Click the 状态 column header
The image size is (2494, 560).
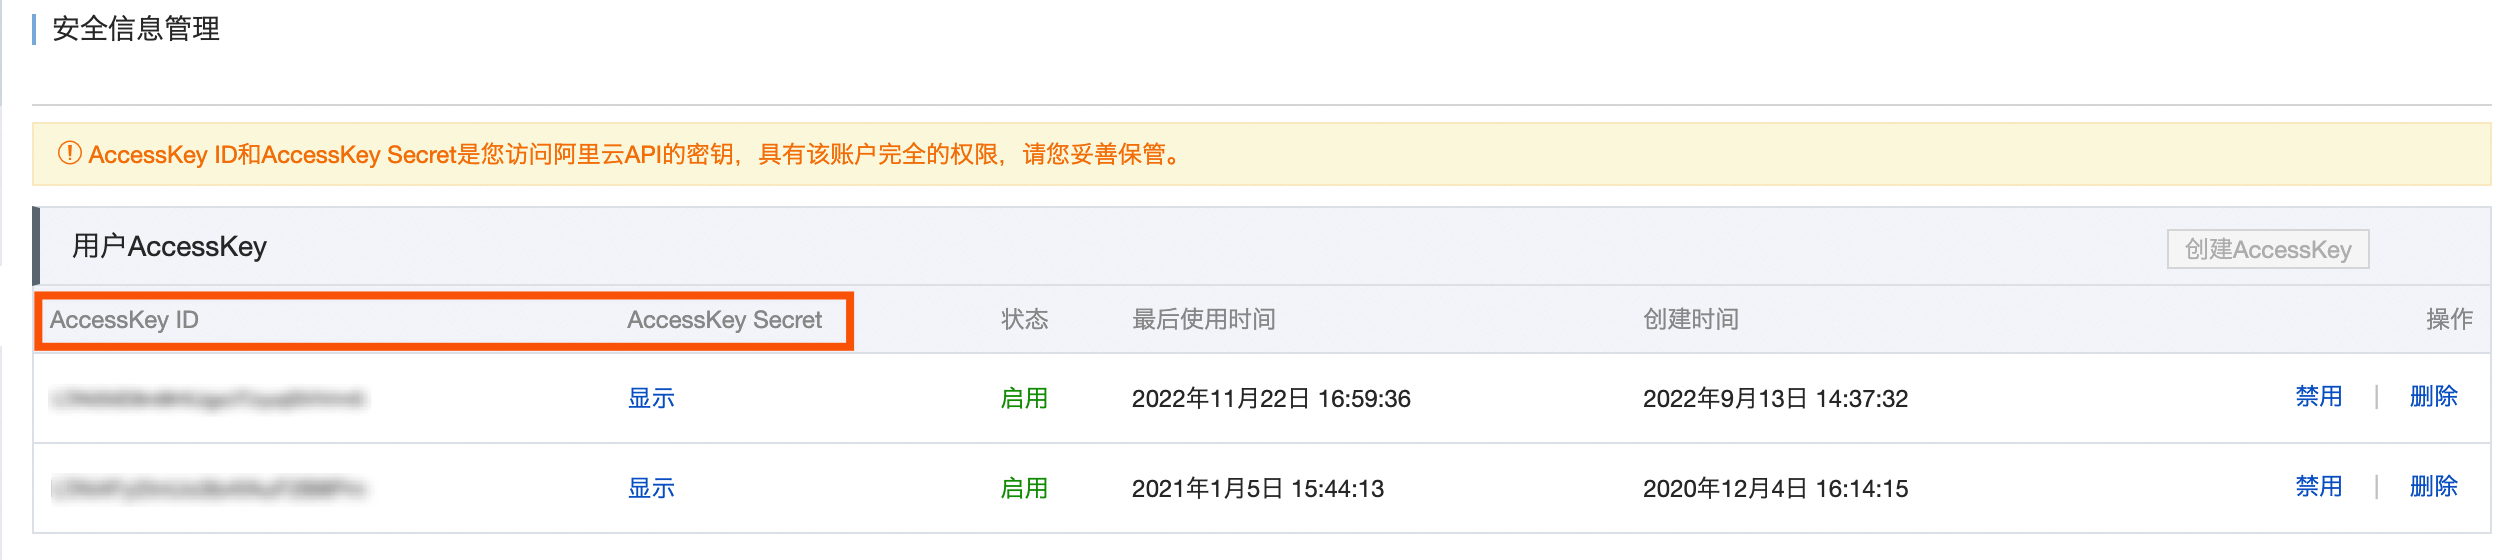tap(1024, 320)
